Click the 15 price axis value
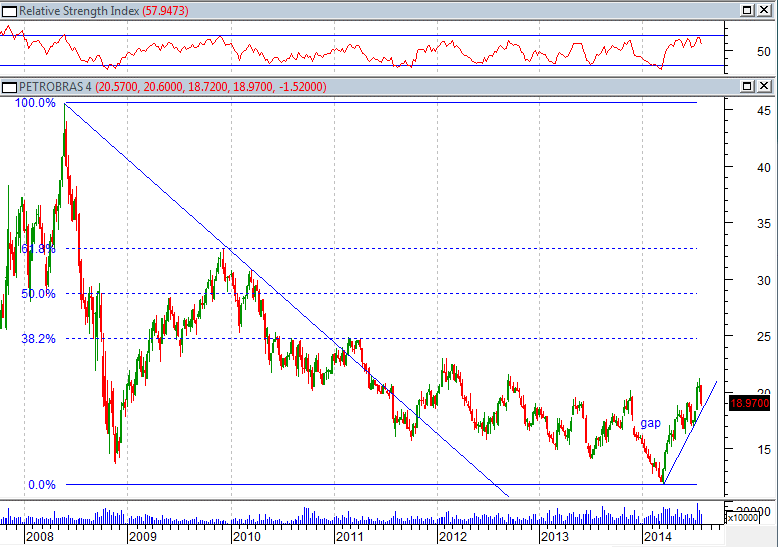This screenshot has width=778, height=547. point(764,450)
